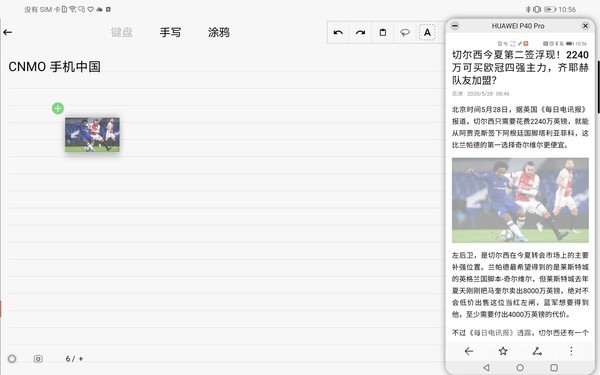Viewport: 600px width, 375px height.
Task: Click the green plus drop indicator
Action: [58, 109]
